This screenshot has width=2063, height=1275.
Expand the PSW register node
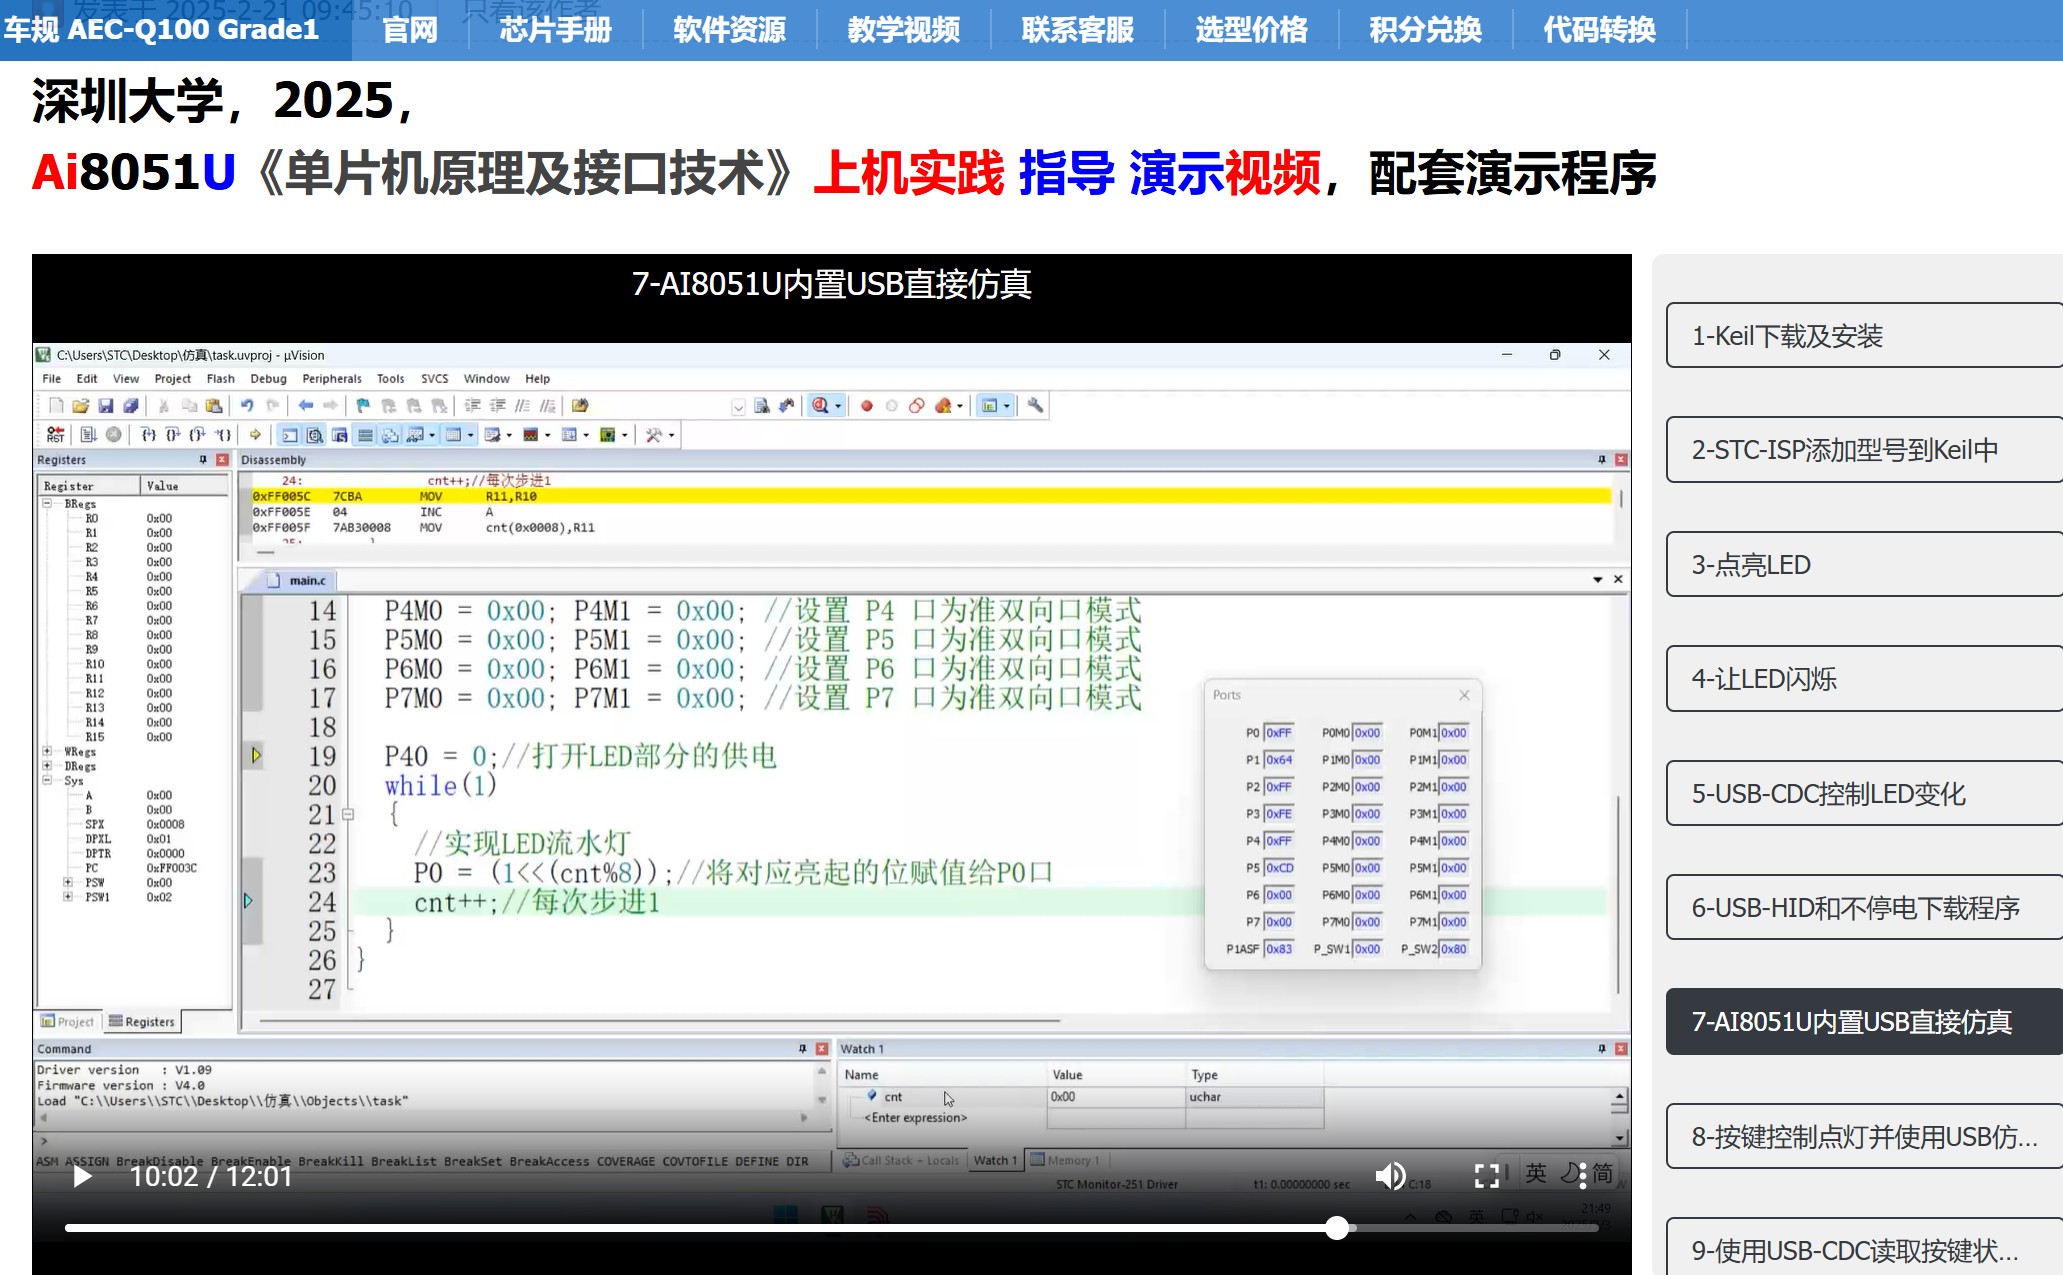coord(68,883)
